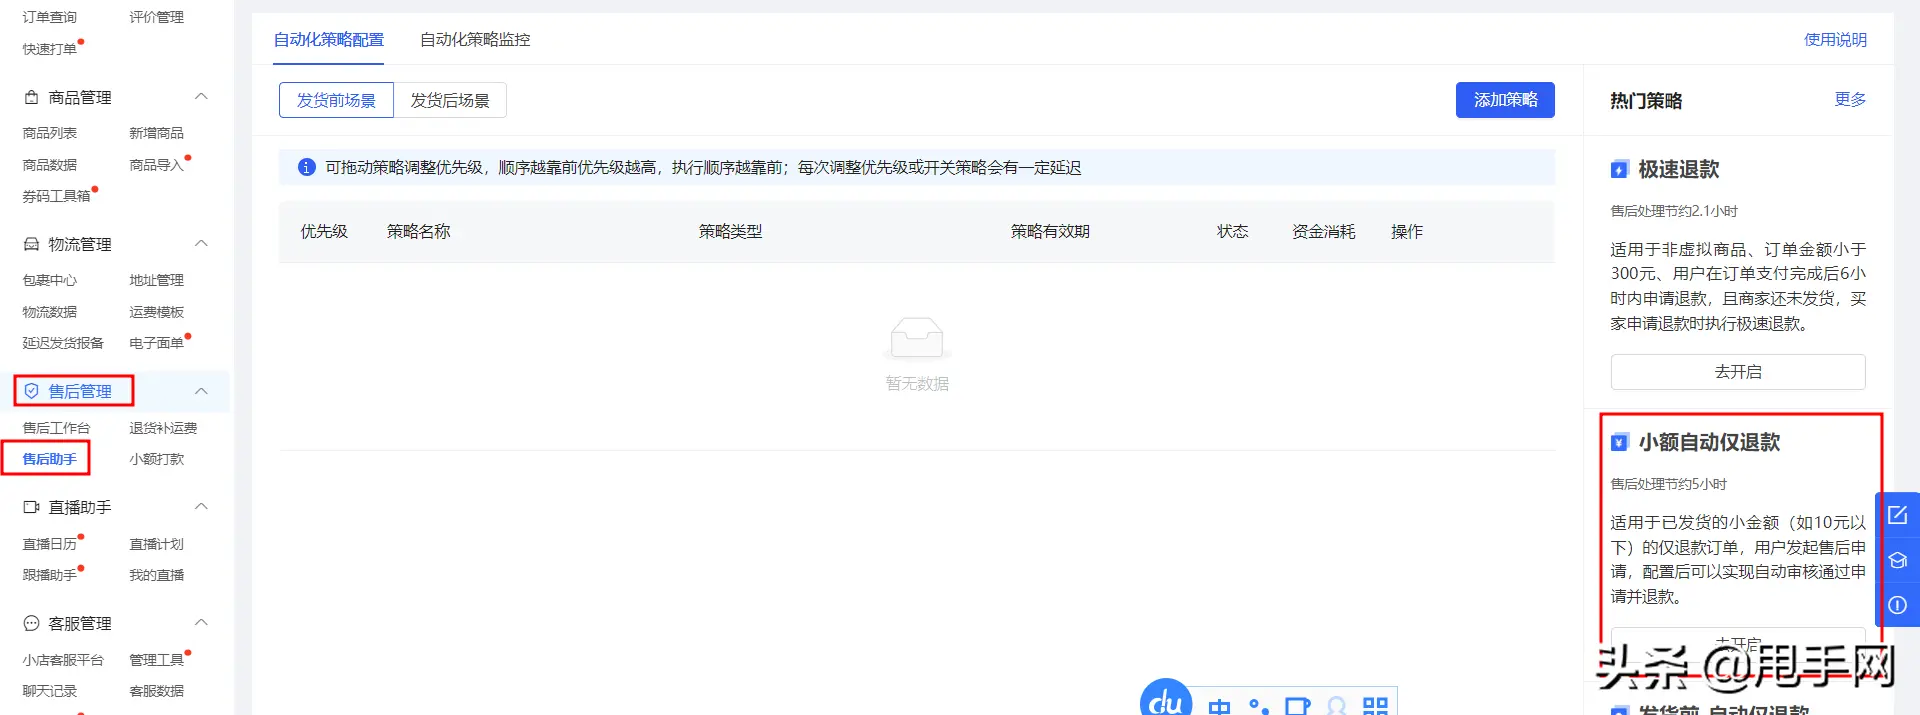Viewport: 1920px width, 715px height.
Task: Select the 发货后场景 tab
Action: (x=450, y=100)
